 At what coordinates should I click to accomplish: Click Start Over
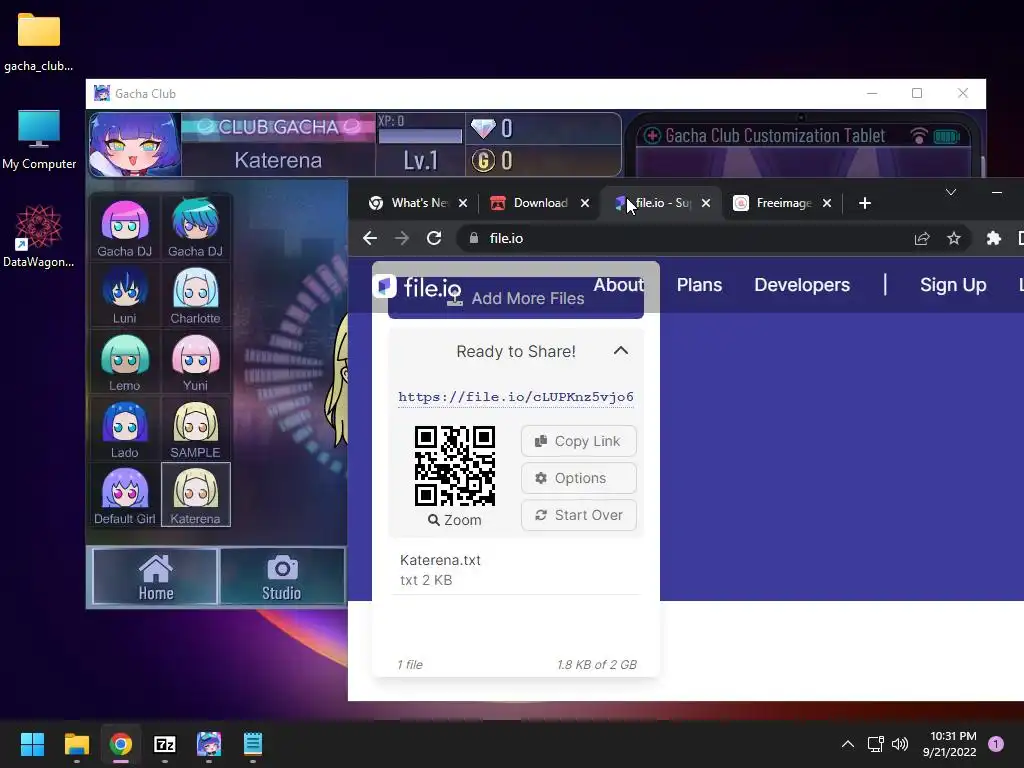point(579,515)
